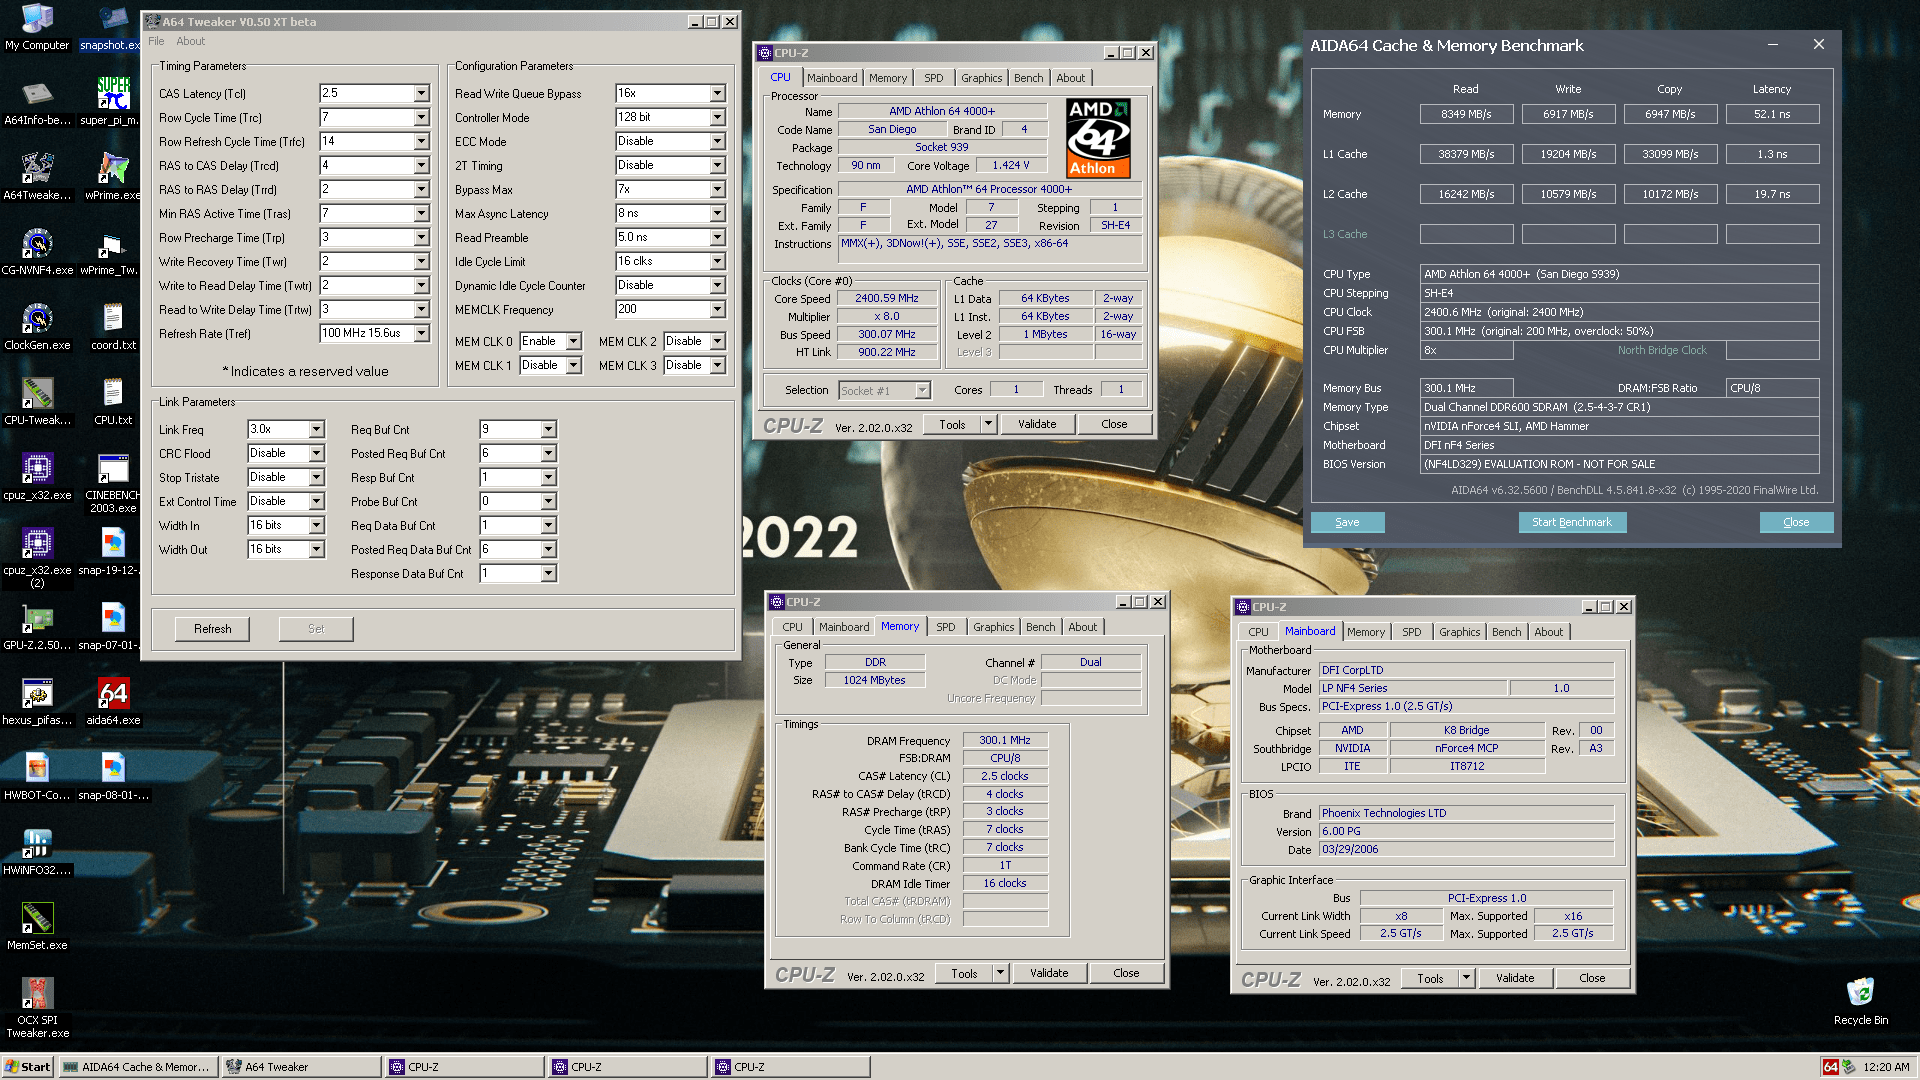Launch wPrime.exe desktop icon

pyautogui.click(x=112, y=177)
